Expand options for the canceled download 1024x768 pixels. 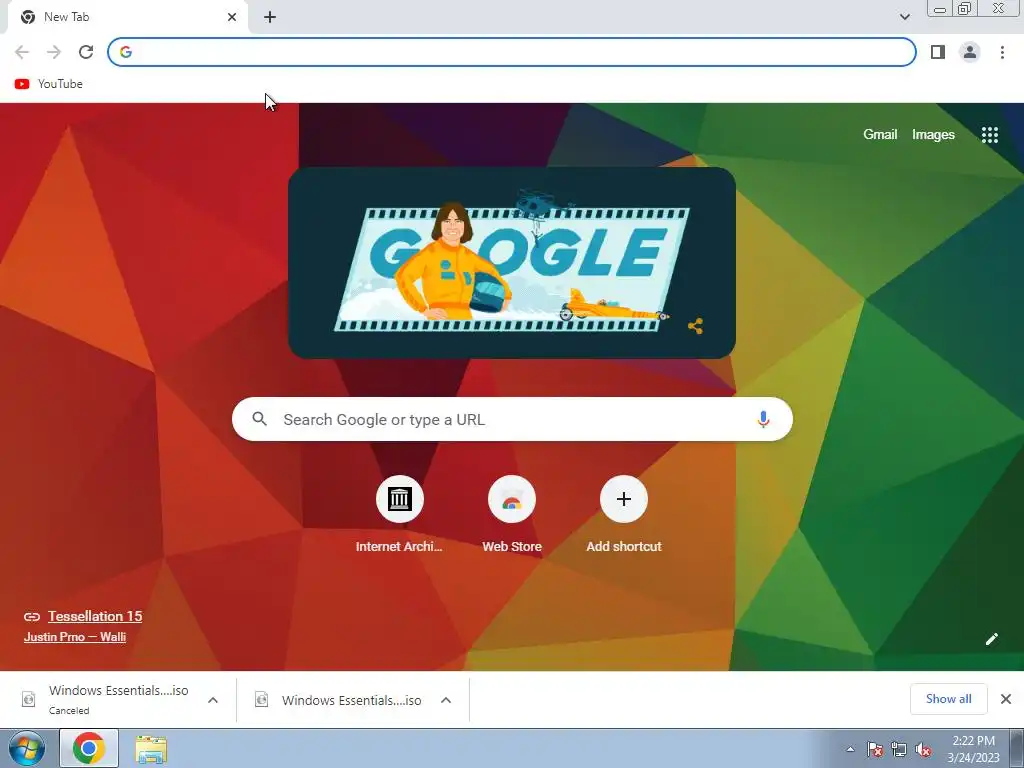pyautogui.click(x=213, y=700)
